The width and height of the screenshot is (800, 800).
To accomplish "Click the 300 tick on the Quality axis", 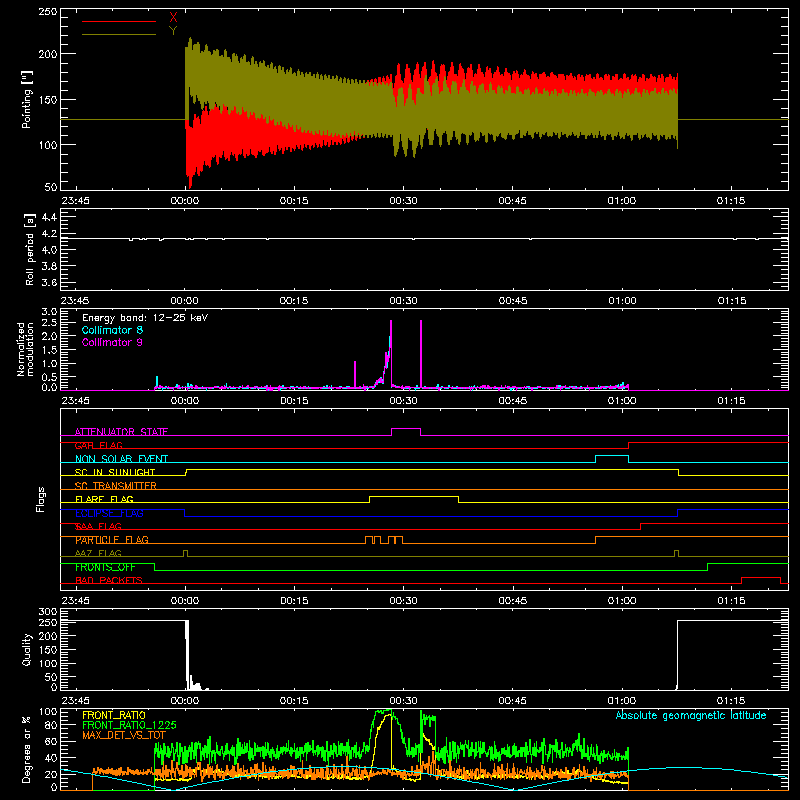I will (48, 612).
